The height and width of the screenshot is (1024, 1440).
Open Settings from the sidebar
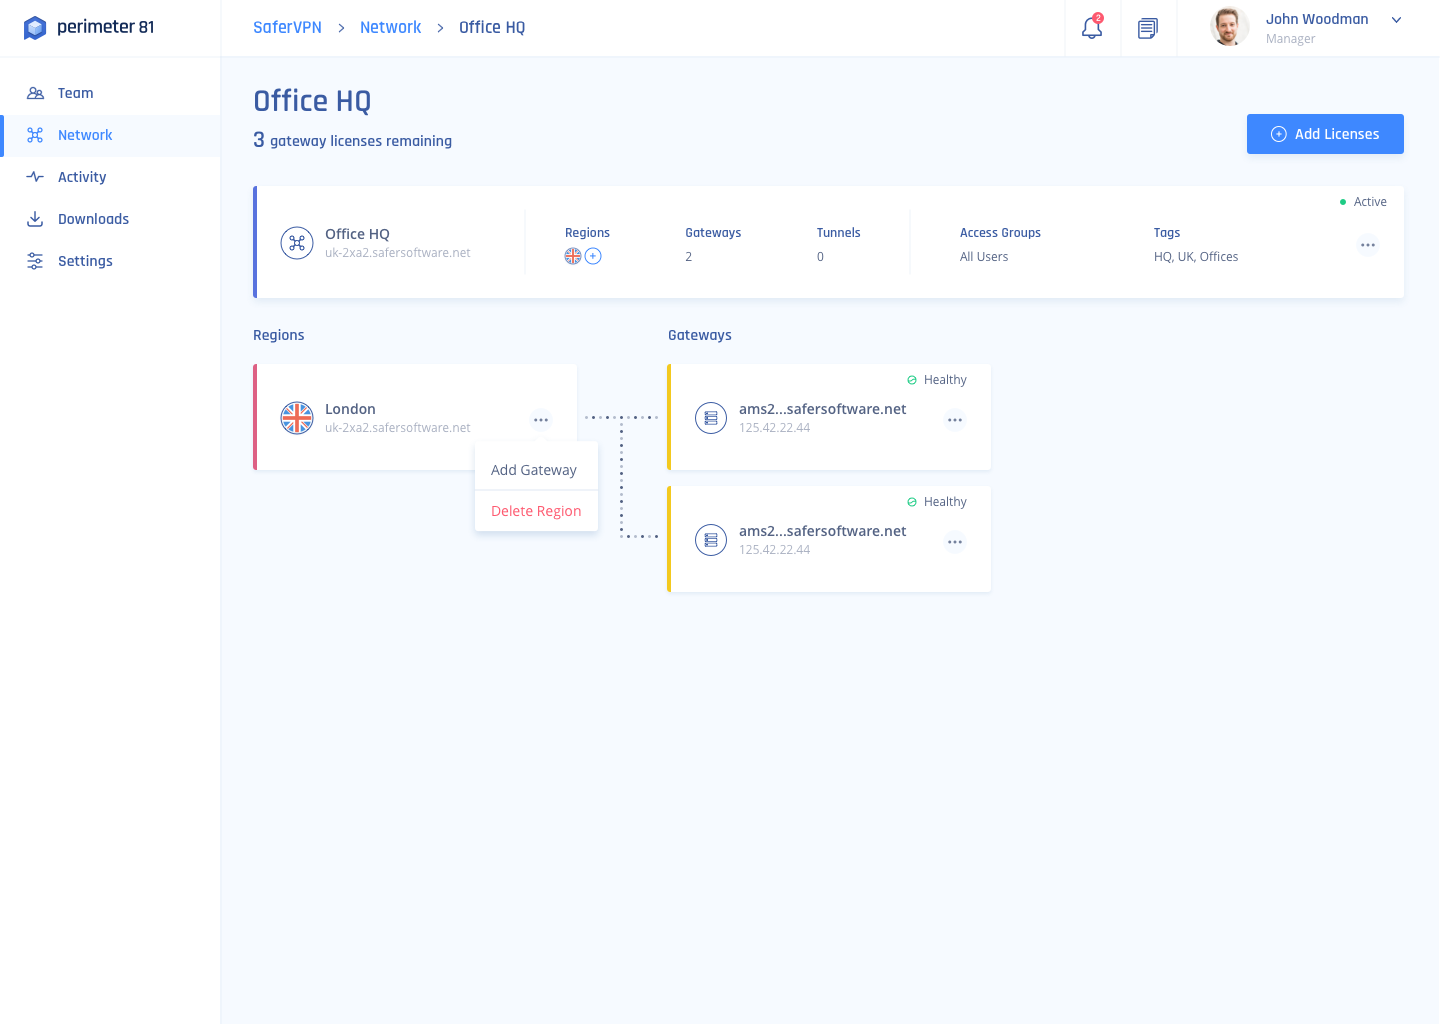pyautogui.click(x=110, y=261)
